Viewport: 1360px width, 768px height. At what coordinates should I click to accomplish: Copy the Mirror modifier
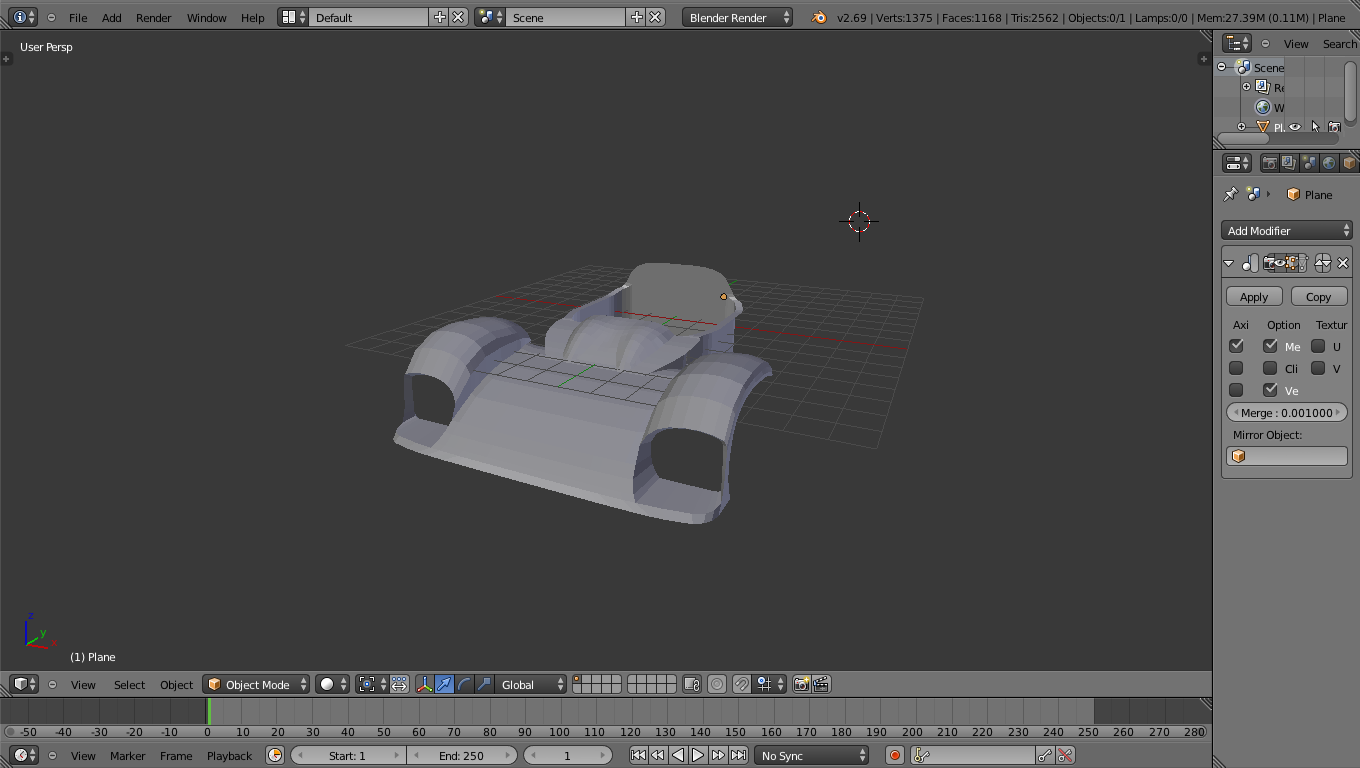coord(1318,296)
